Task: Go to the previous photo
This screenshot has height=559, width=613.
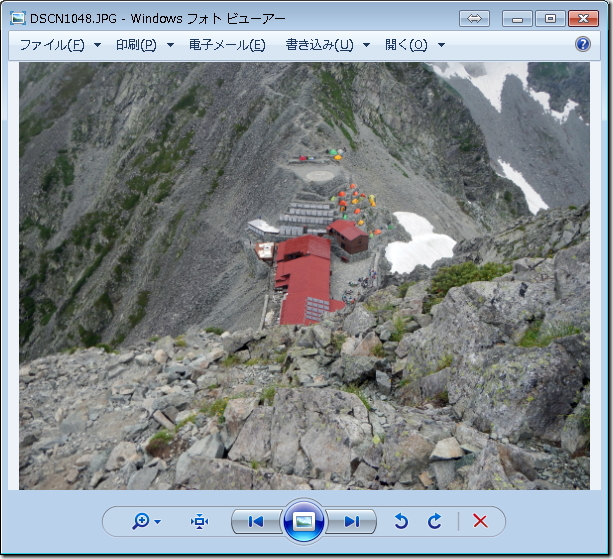Action: coord(256,521)
